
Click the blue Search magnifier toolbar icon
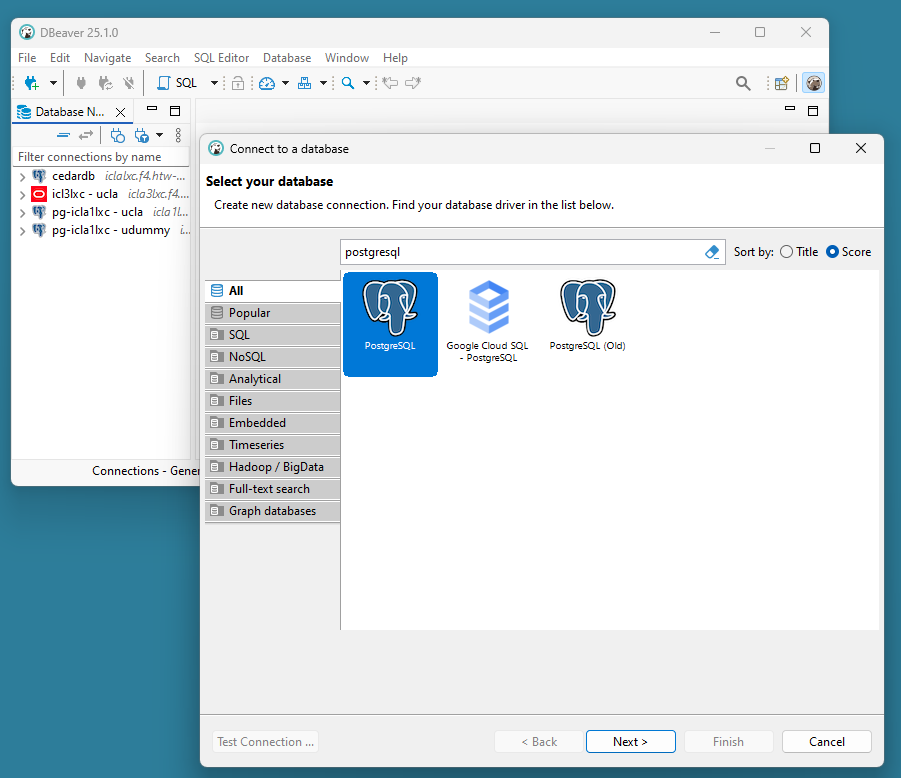[348, 83]
